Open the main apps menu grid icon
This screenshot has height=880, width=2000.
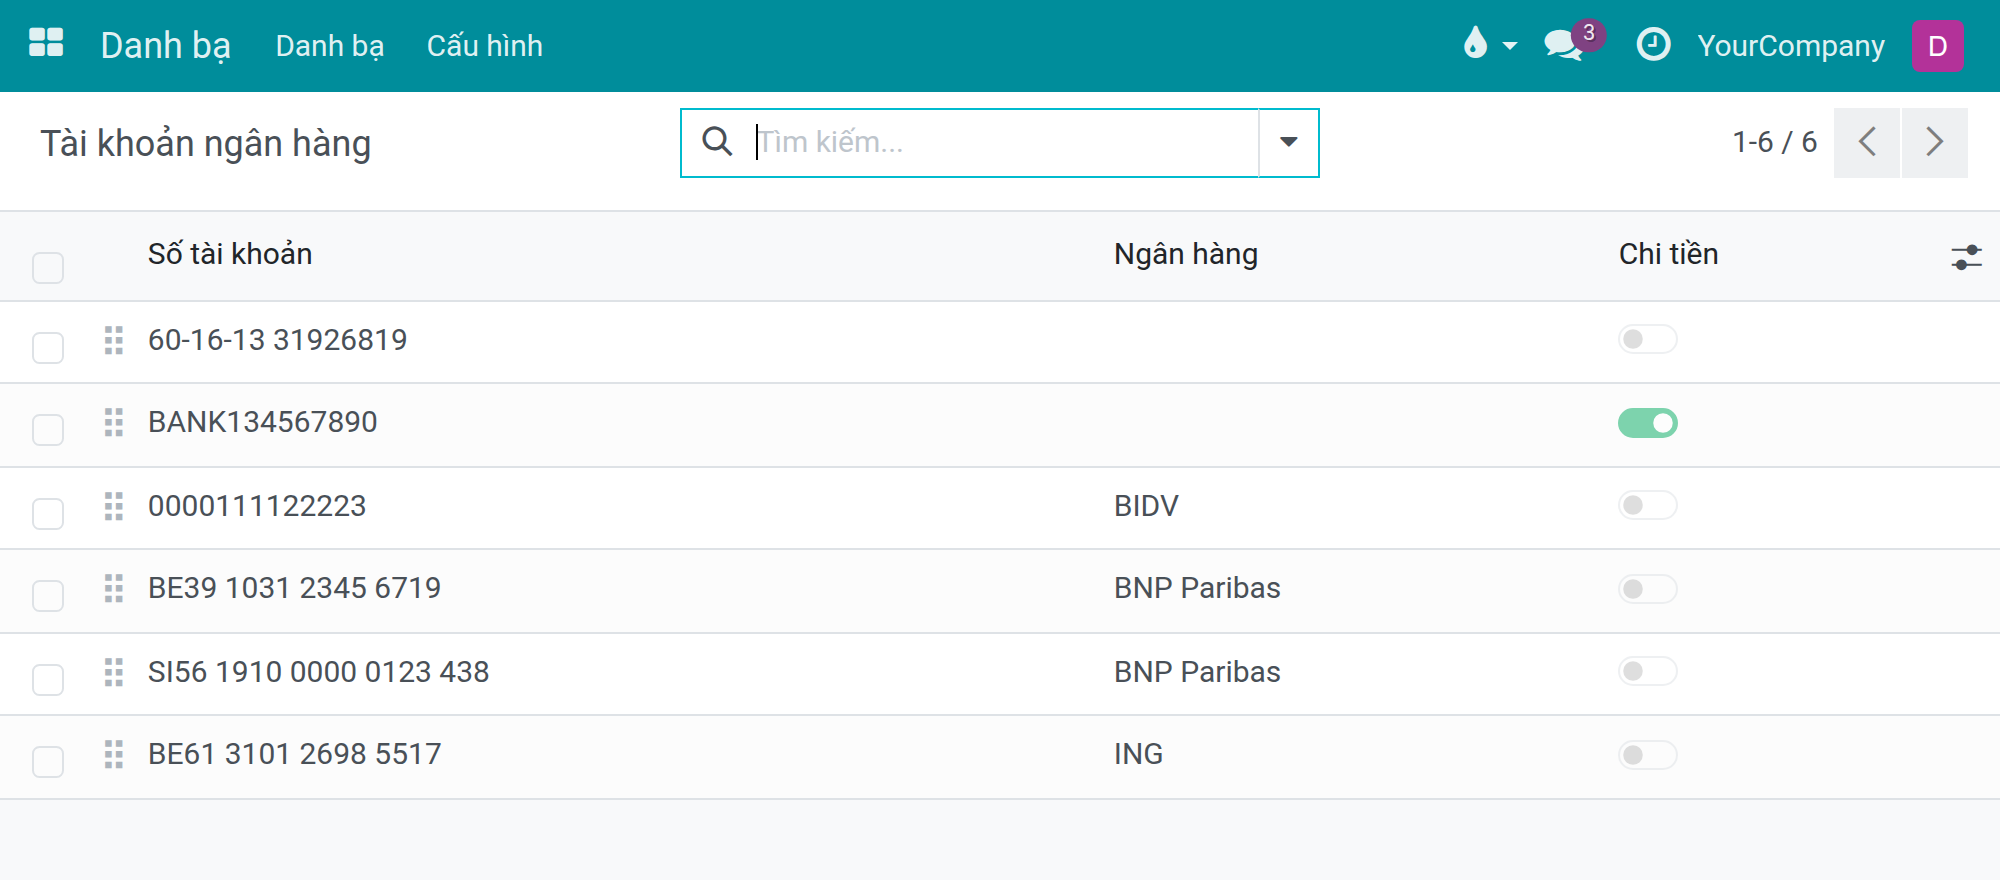click(x=46, y=44)
